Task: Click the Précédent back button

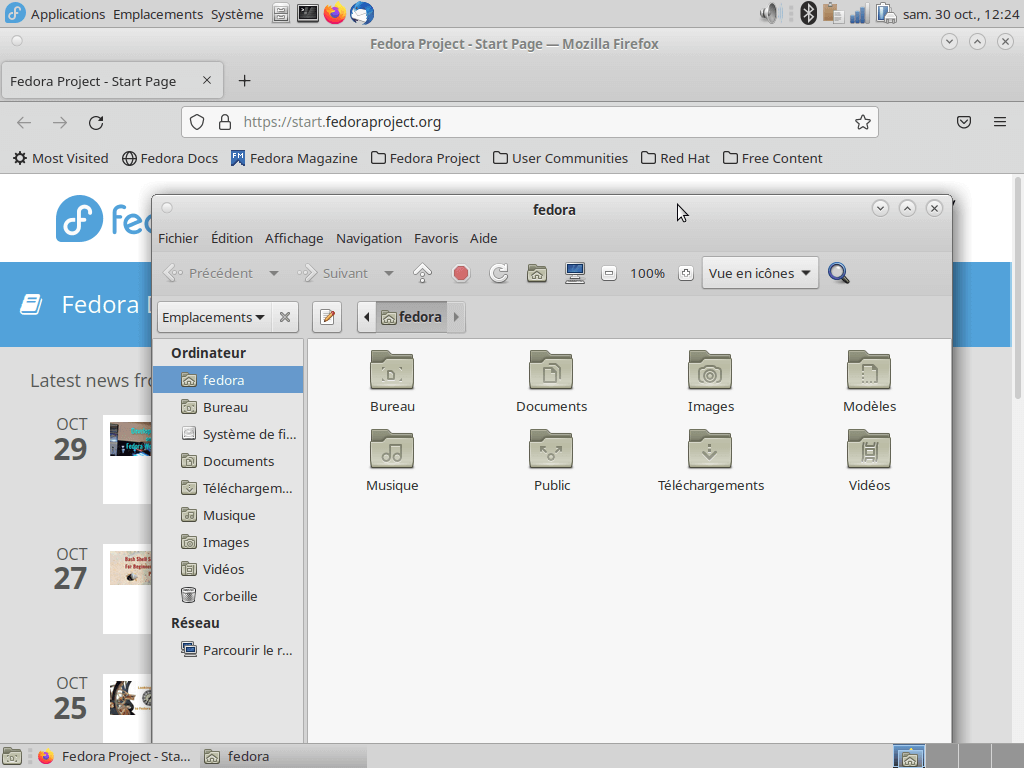Action: pos(208,273)
